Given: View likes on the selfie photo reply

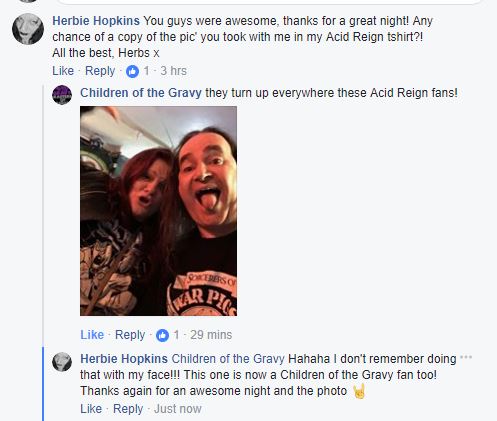Looking at the screenshot, I should pyautogui.click(x=168, y=335).
